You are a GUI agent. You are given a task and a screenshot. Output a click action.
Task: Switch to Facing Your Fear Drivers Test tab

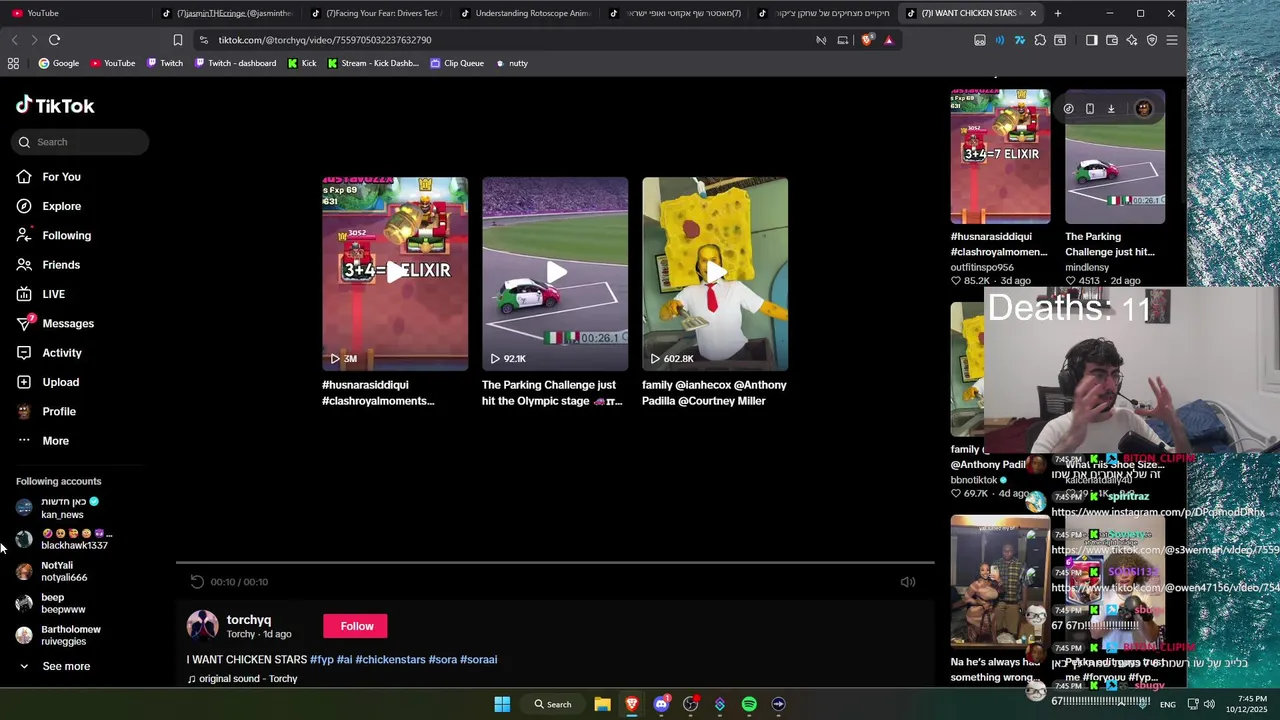pos(378,13)
